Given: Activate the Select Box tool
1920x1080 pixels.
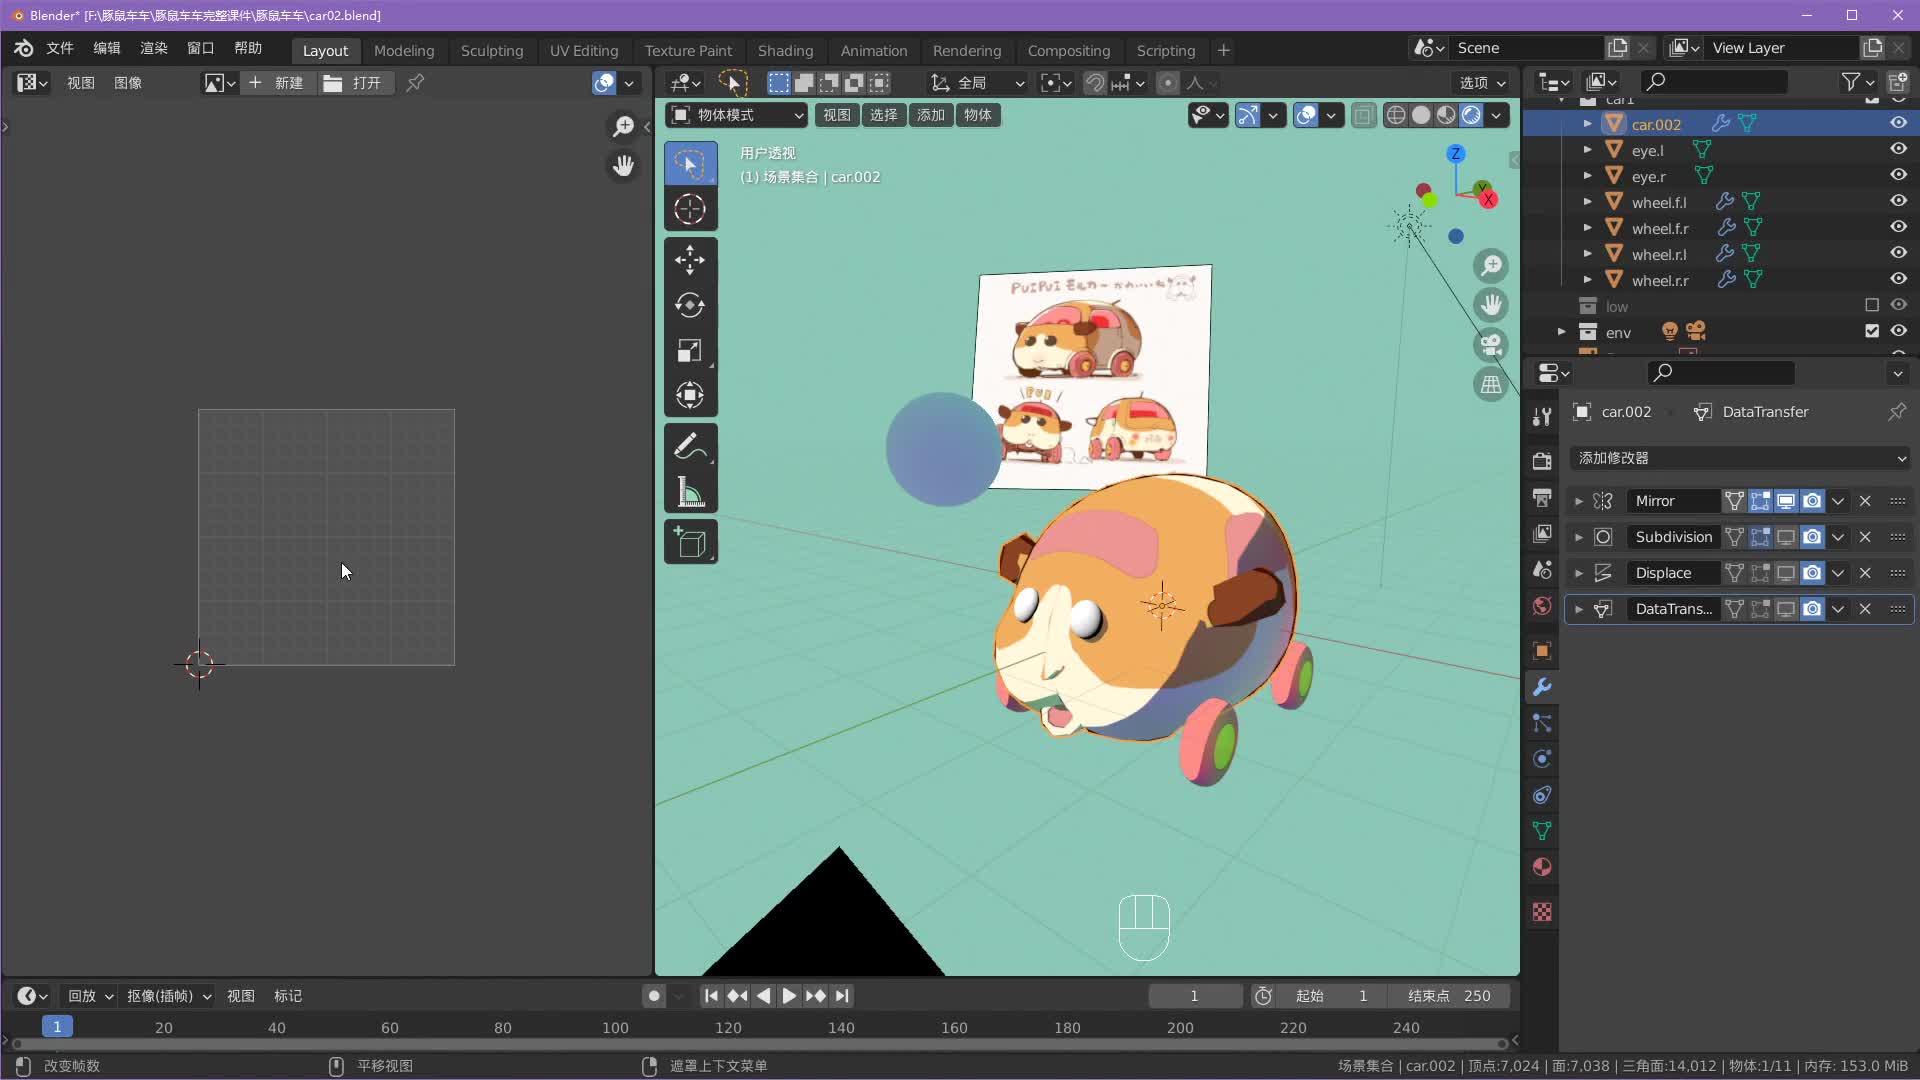Looking at the screenshot, I should coord(690,163).
